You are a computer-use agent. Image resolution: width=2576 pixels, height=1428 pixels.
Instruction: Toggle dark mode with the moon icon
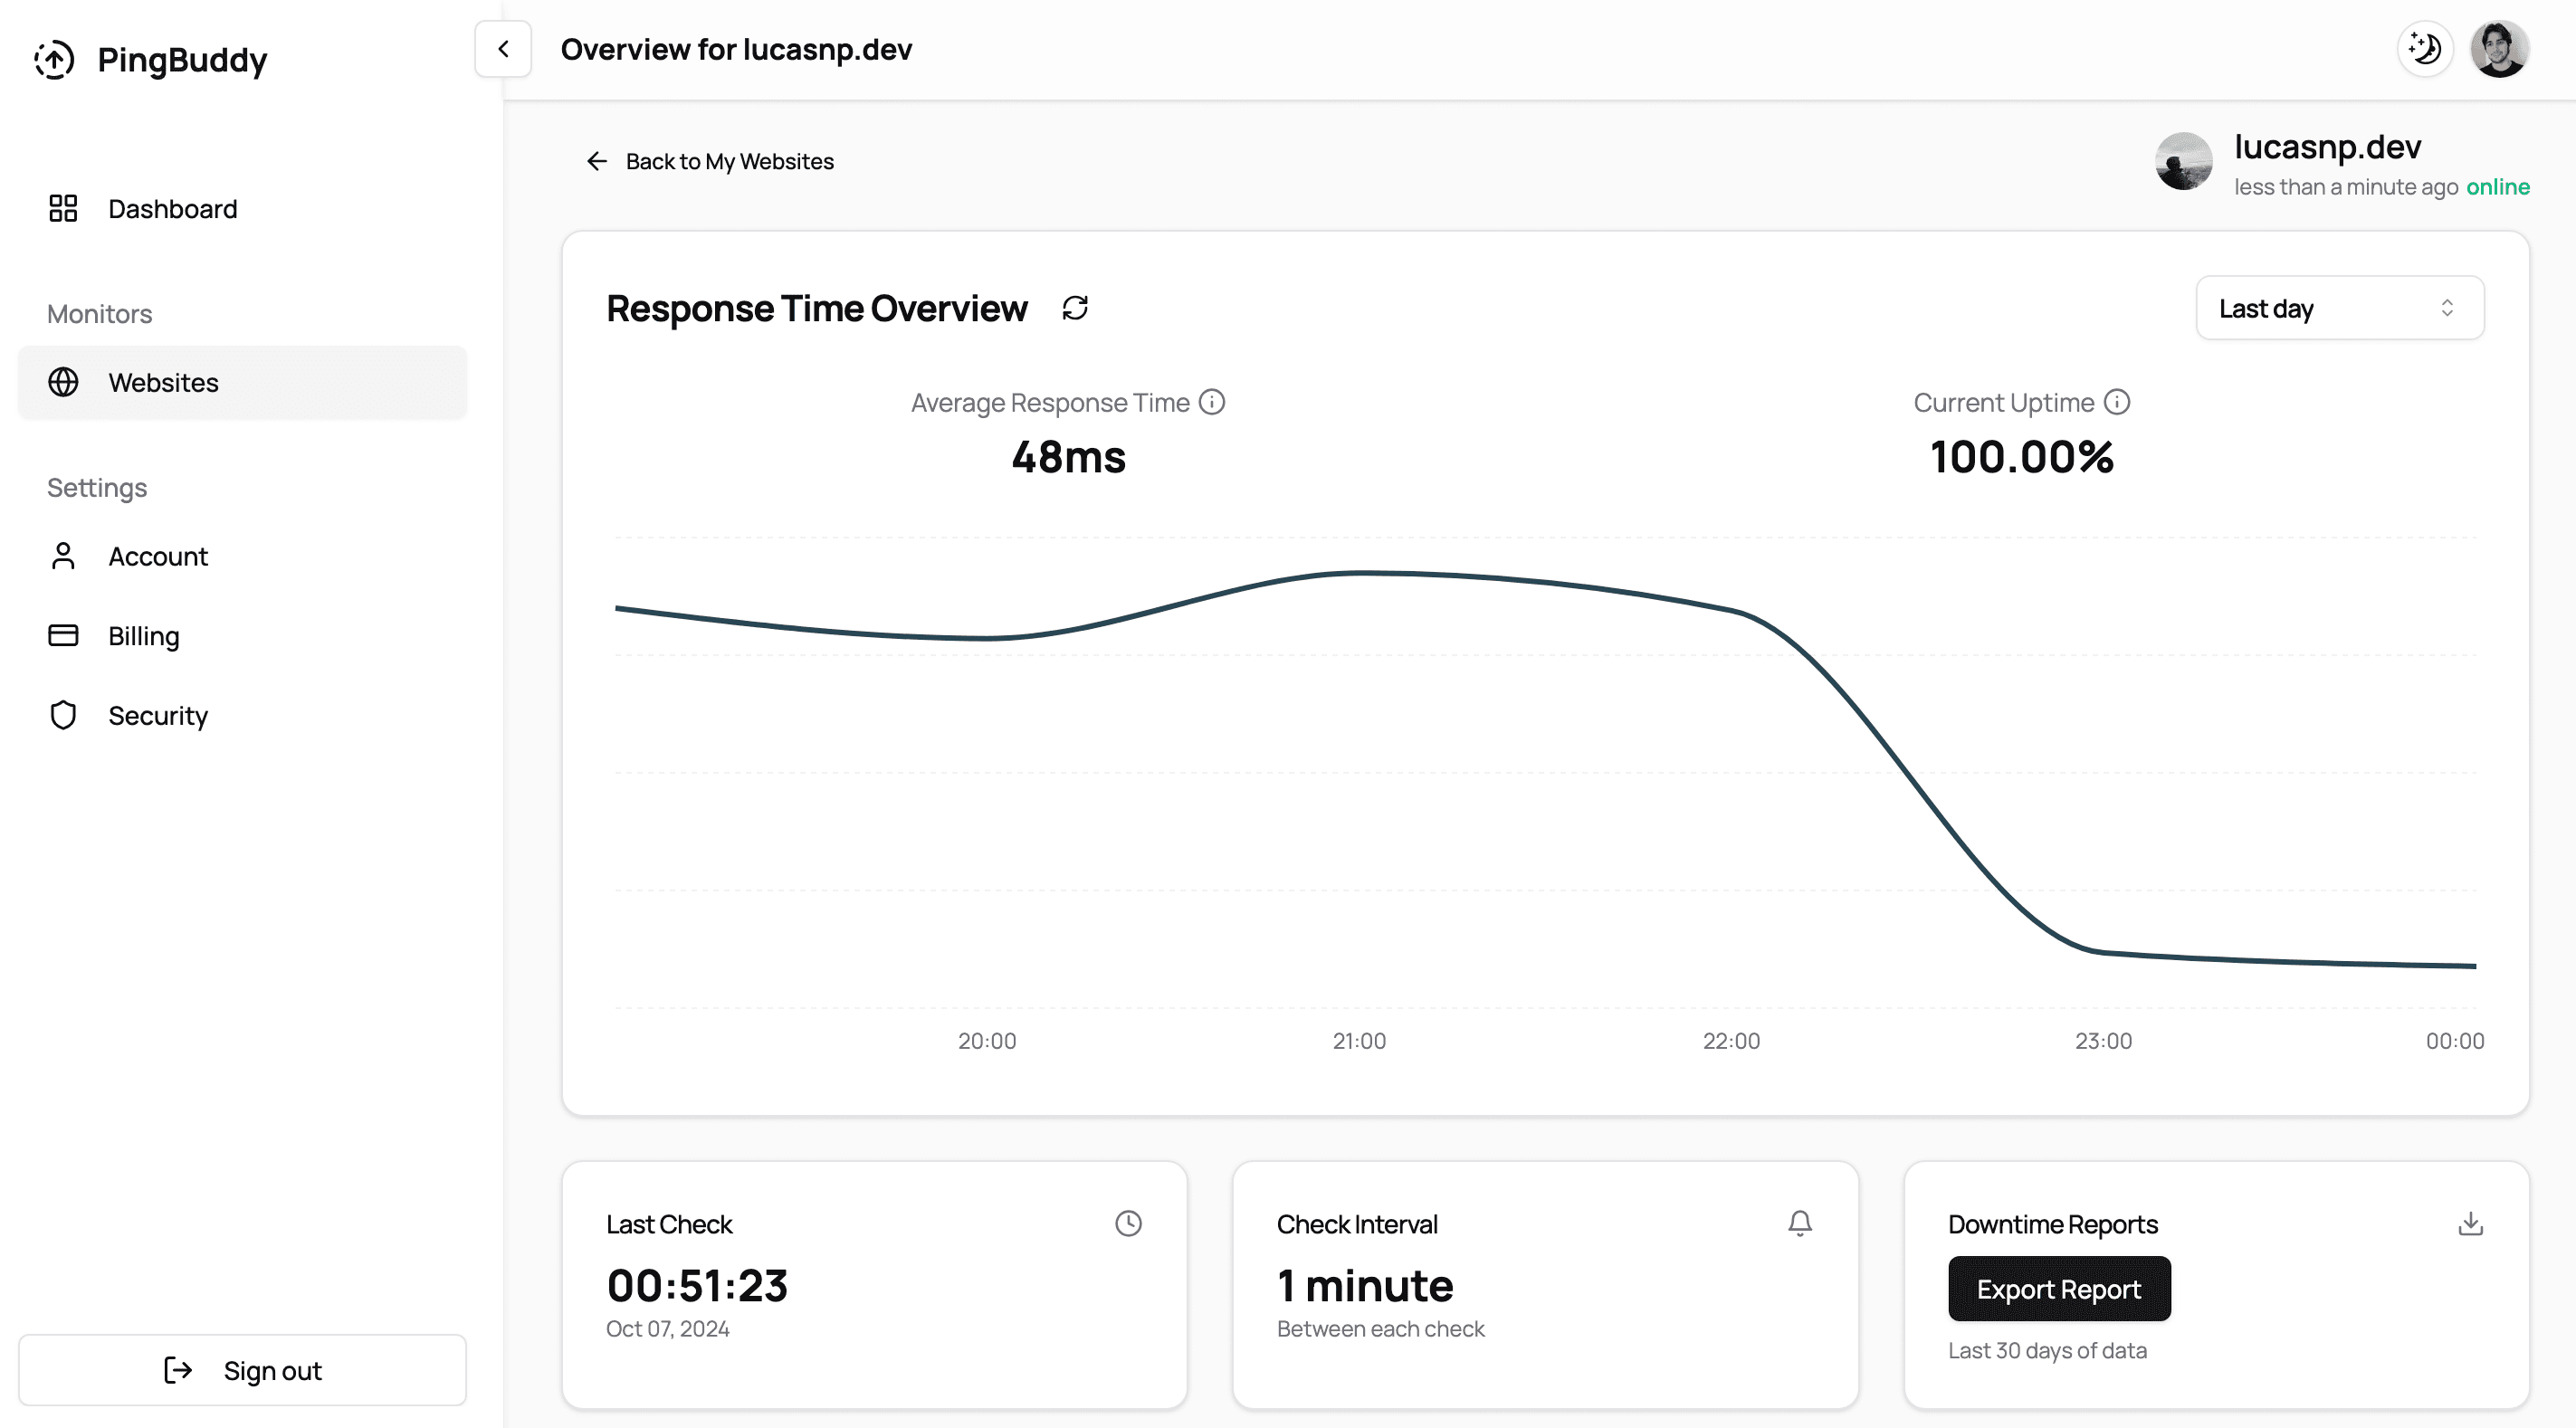point(2425,49)
